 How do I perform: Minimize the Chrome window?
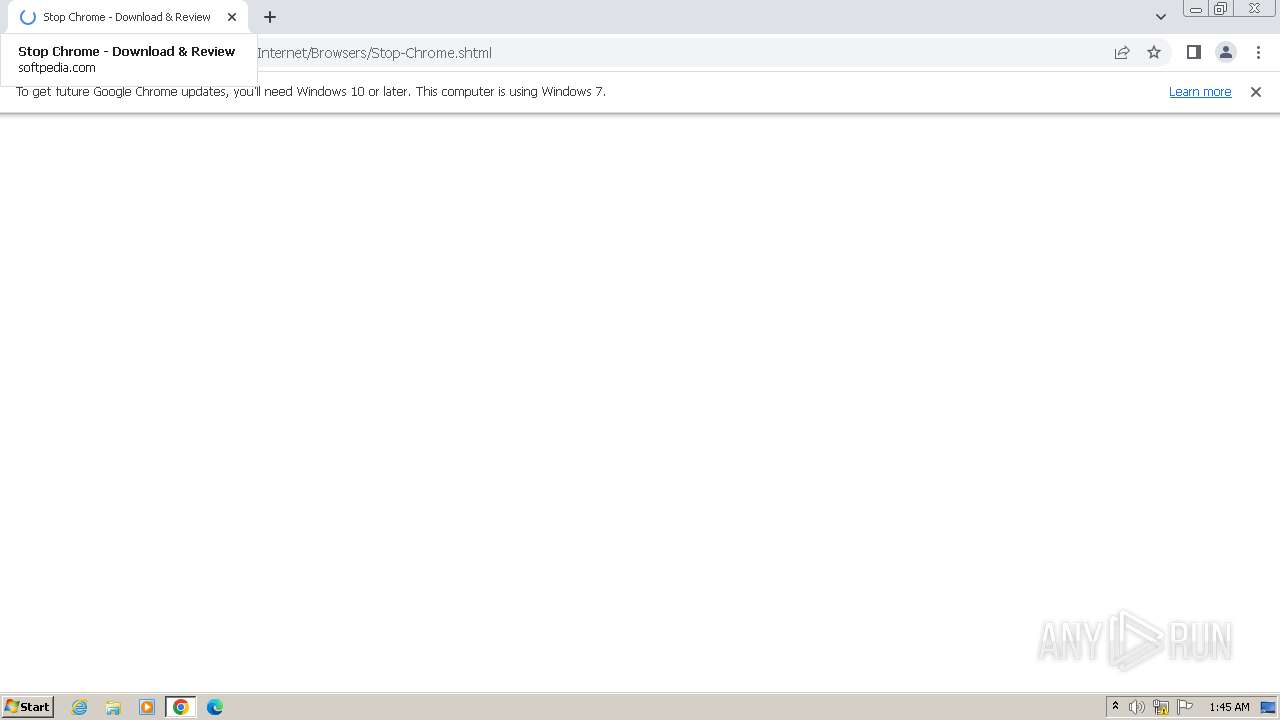pyautogui.click(x=1195, y=9)
